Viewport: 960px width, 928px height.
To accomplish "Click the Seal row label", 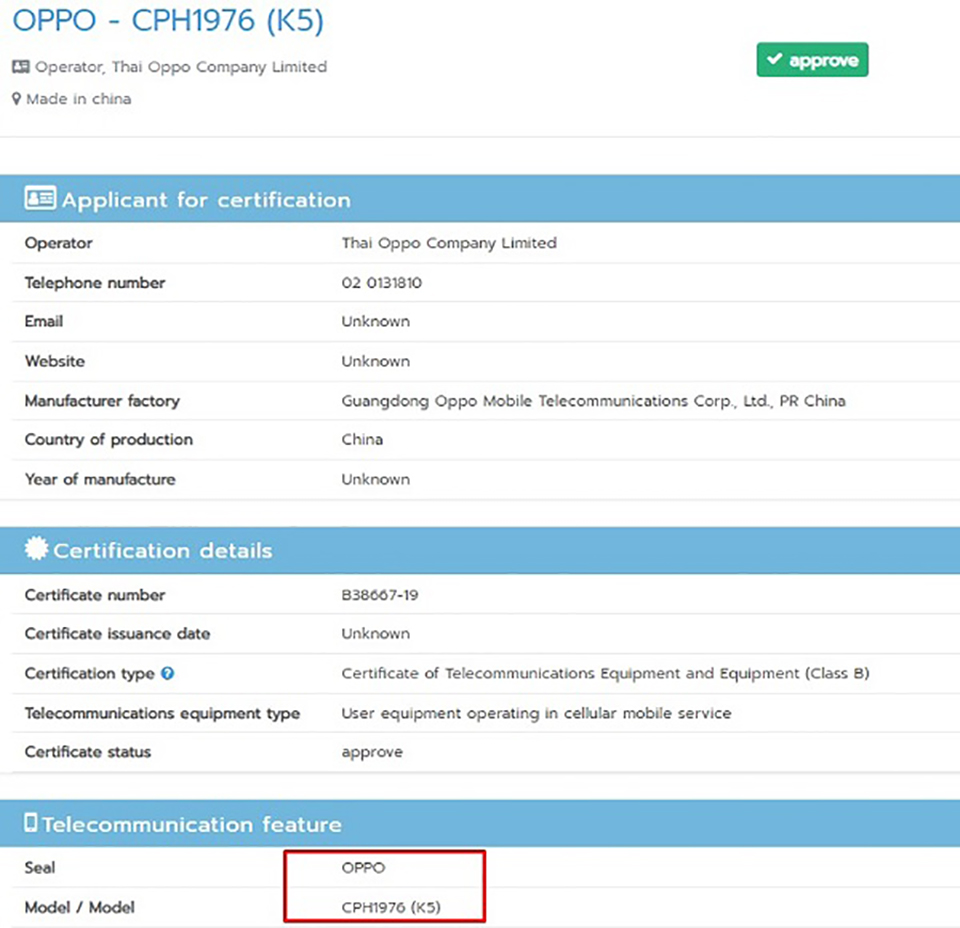I will point(40,867).
